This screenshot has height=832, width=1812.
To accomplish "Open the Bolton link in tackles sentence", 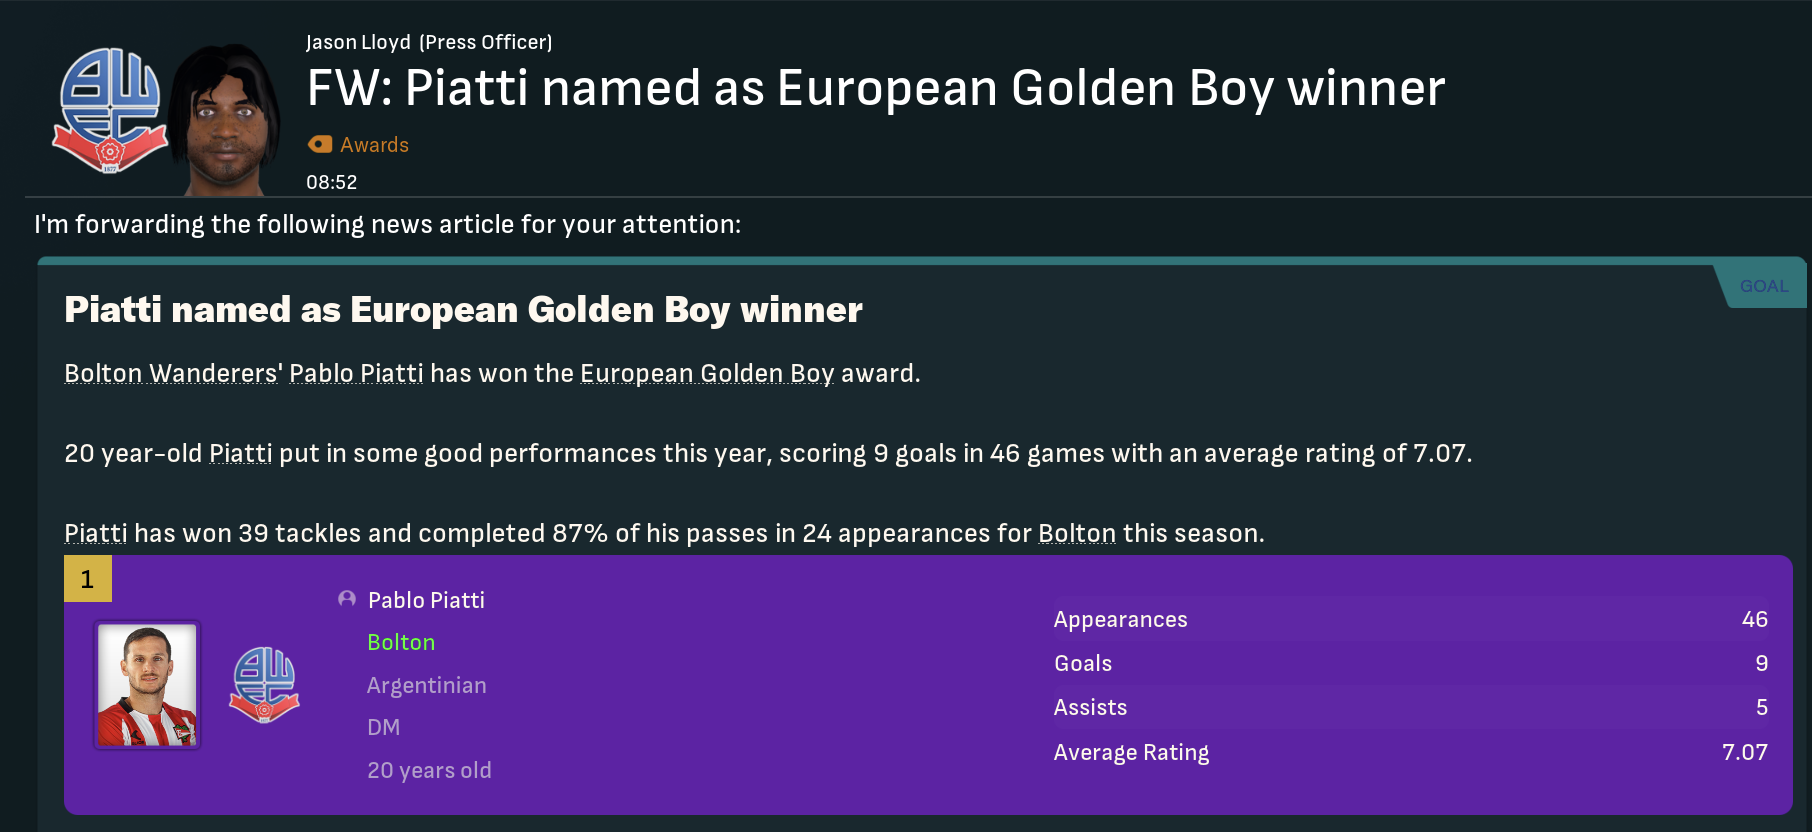I will (x=1076, y=534).
